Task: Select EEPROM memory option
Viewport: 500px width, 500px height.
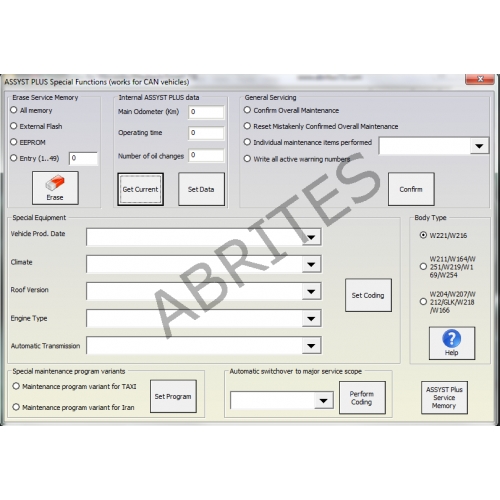Action: tap(14, 142)
